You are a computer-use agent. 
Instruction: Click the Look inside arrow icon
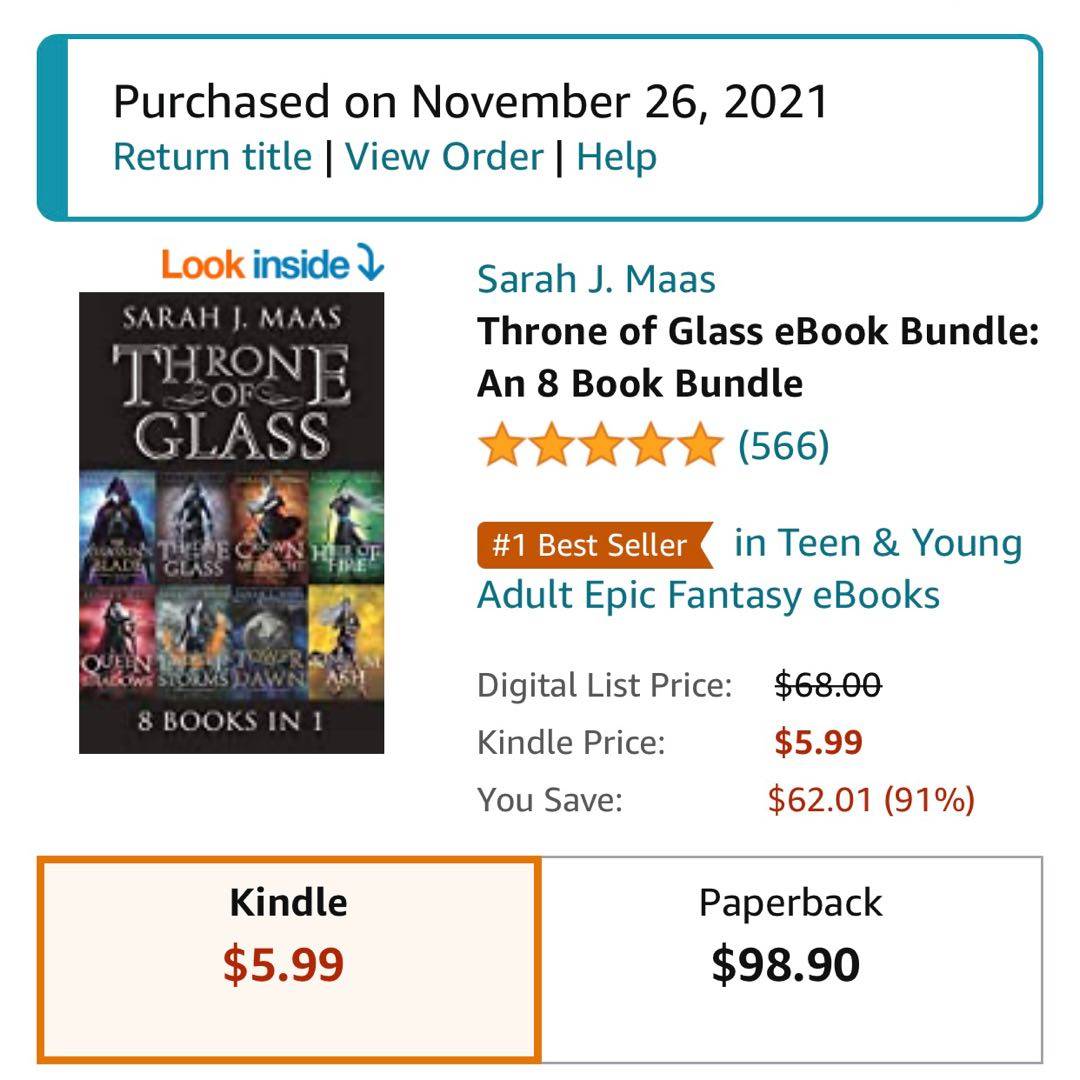coord(370,263)
